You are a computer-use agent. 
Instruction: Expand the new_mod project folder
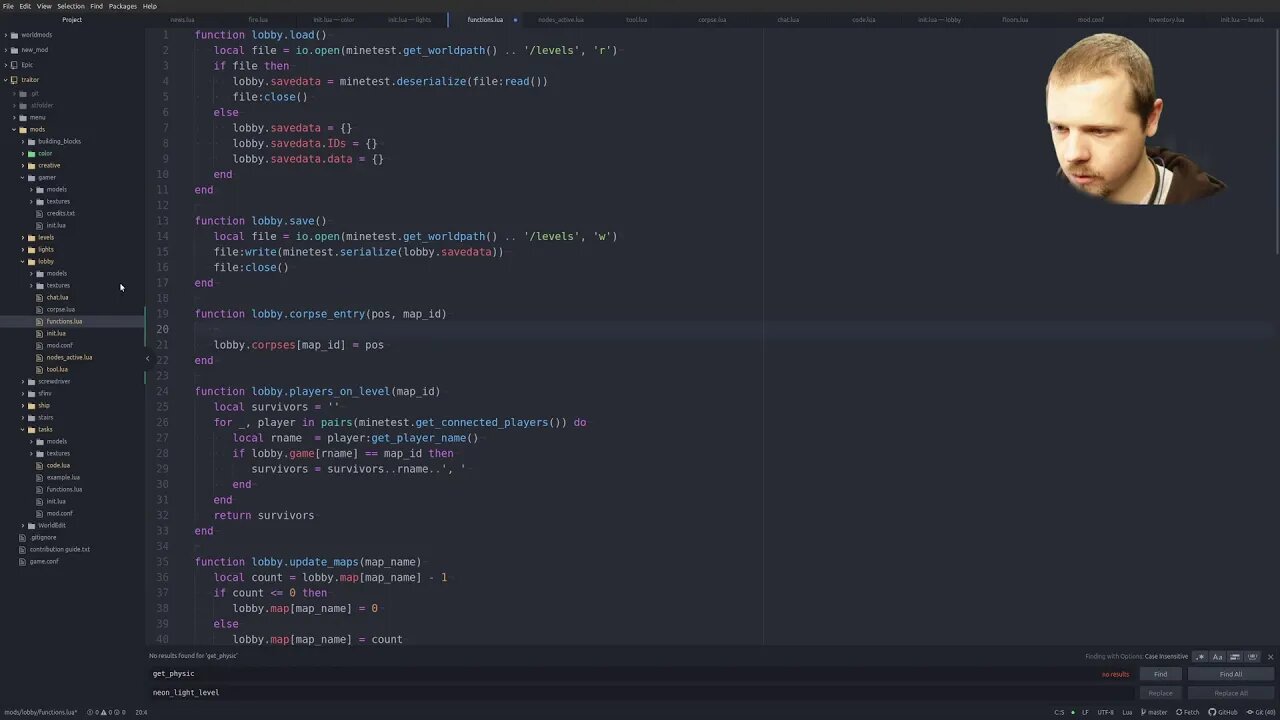6,50
